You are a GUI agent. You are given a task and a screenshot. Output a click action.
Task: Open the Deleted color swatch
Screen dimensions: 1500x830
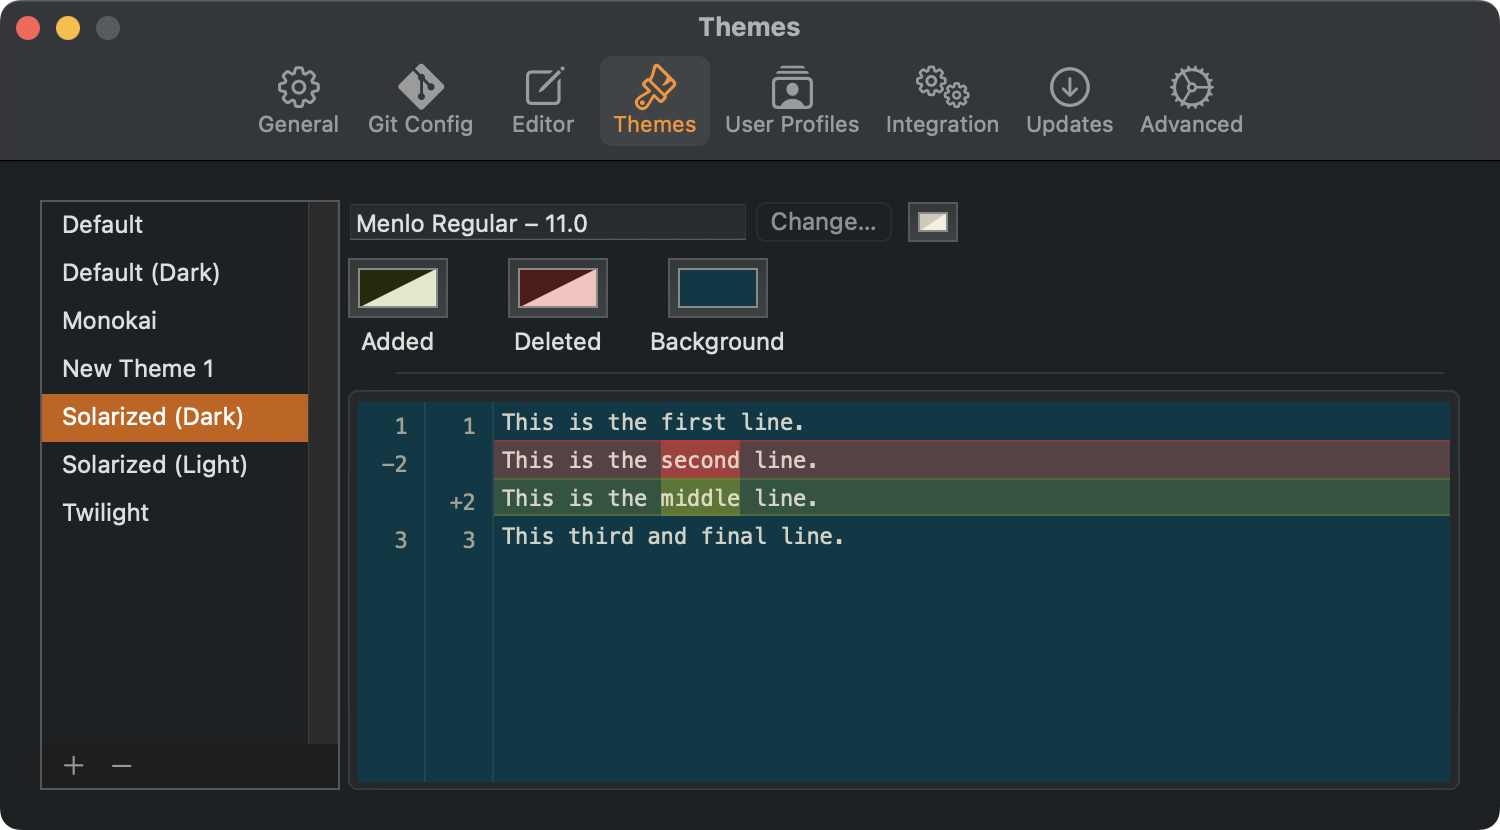557,287
